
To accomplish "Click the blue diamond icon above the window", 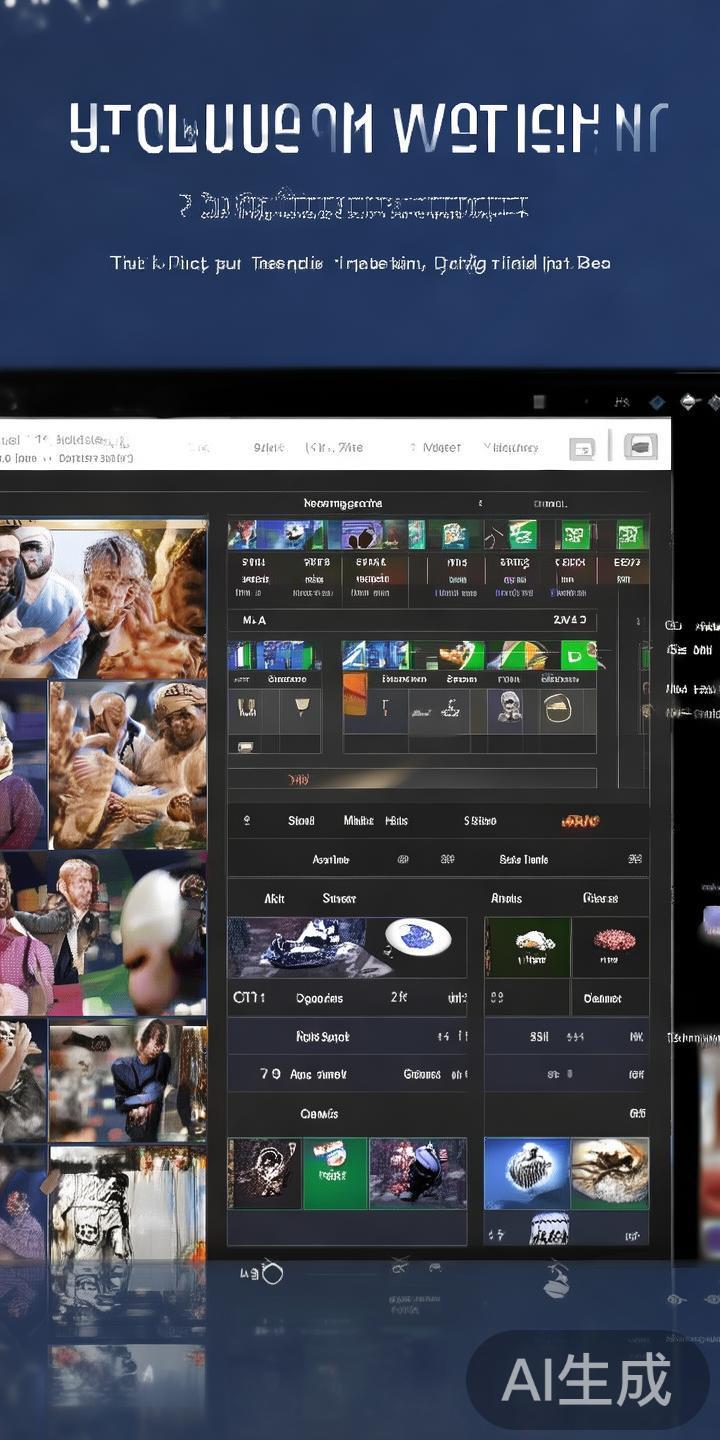I will (x=657, y=402).
